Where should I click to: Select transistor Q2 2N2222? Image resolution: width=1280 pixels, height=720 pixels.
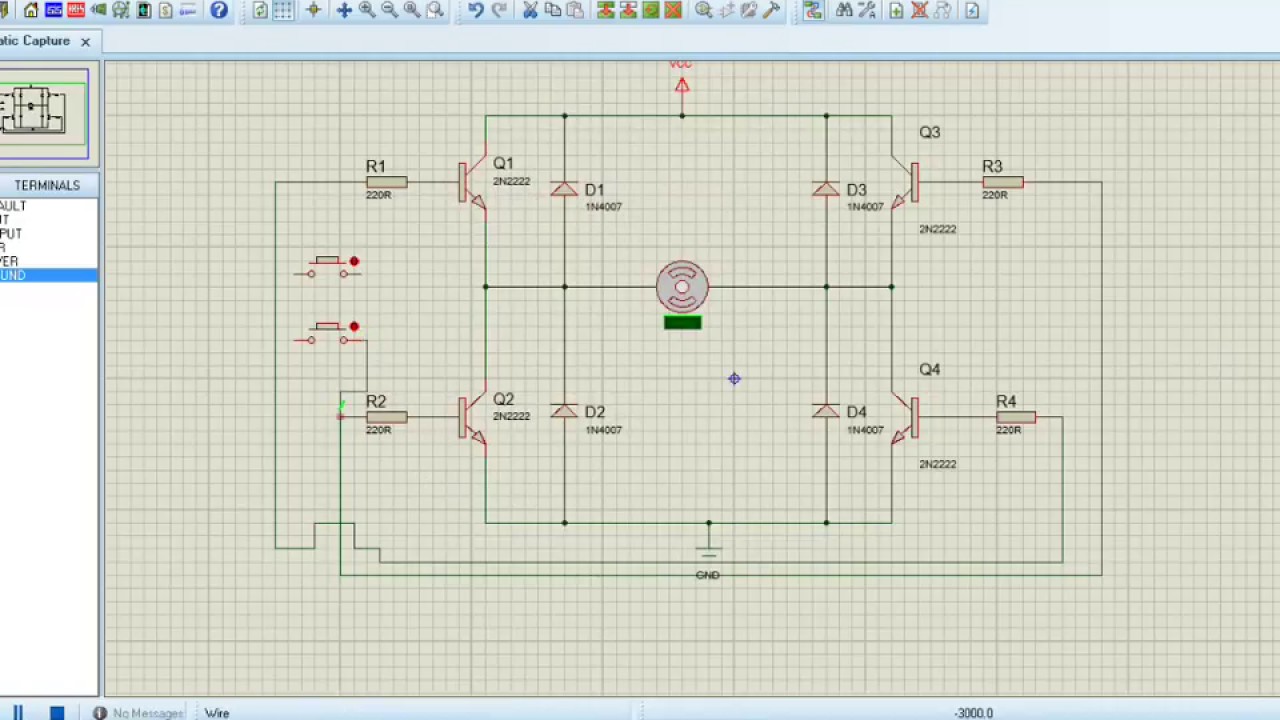[474, 418]
